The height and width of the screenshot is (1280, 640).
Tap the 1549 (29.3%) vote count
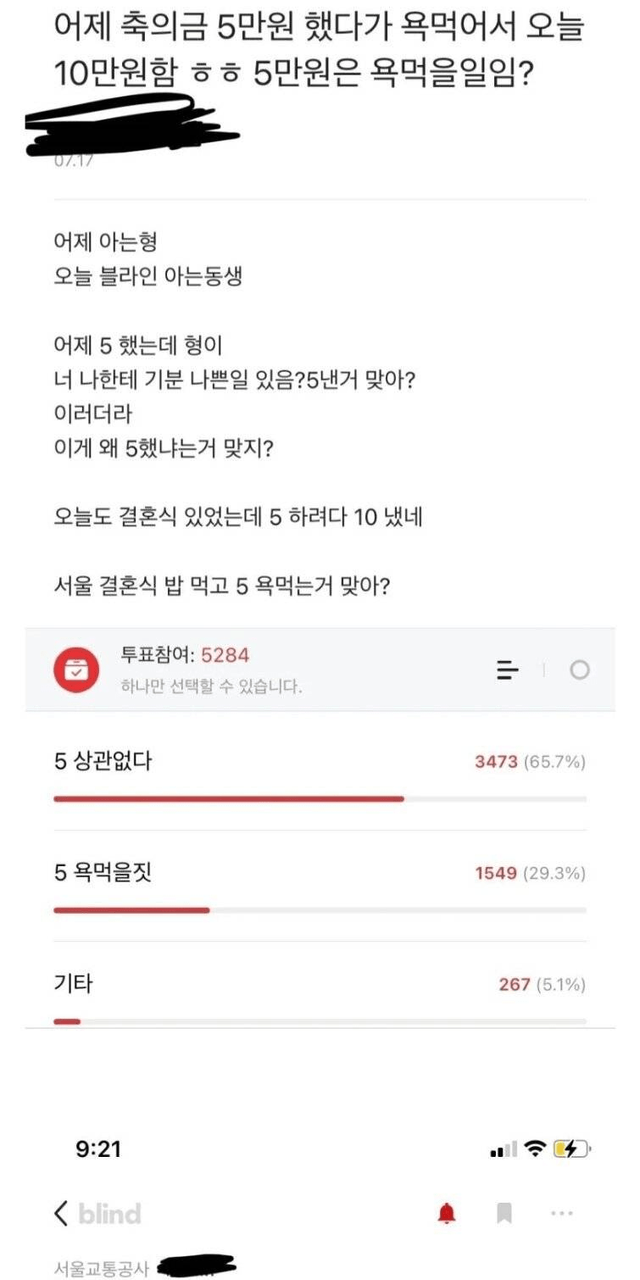click(x=530, y=873)
